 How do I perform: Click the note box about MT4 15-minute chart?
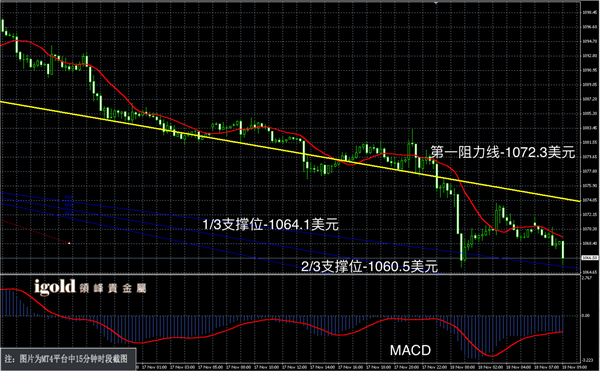[68, 359]
